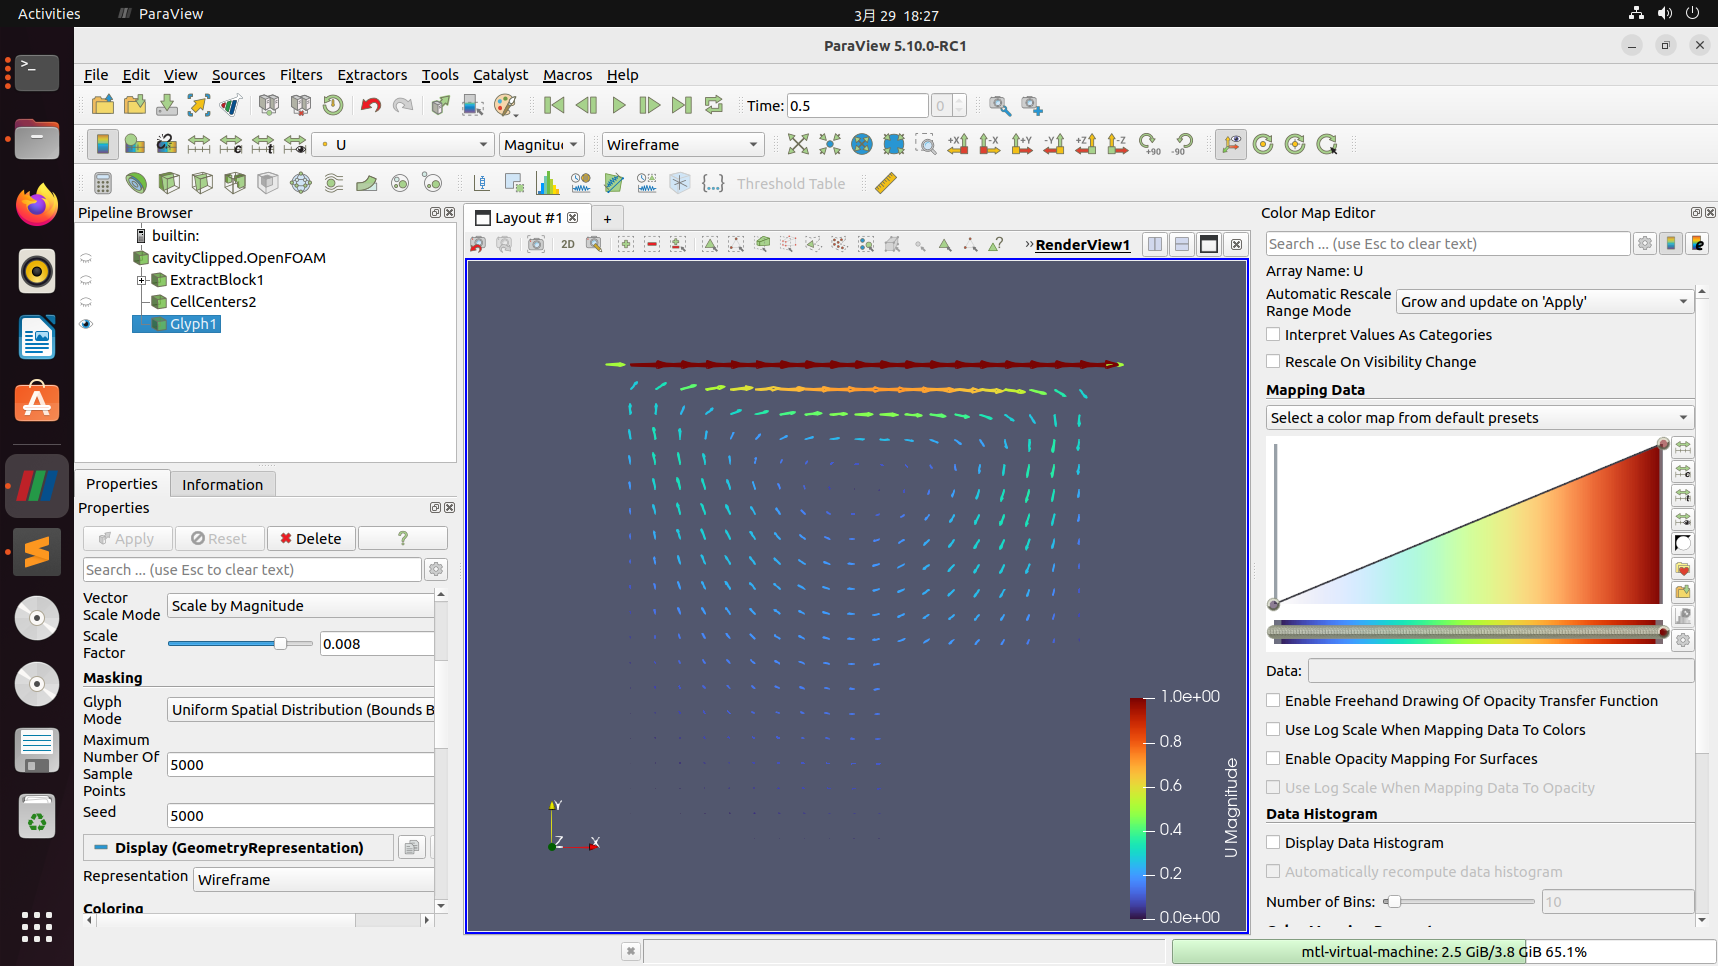The height and width of the screenshot is (966, 1718).
Task: Open color map default presets dropdown
Action: click(x=1479, y=418)
